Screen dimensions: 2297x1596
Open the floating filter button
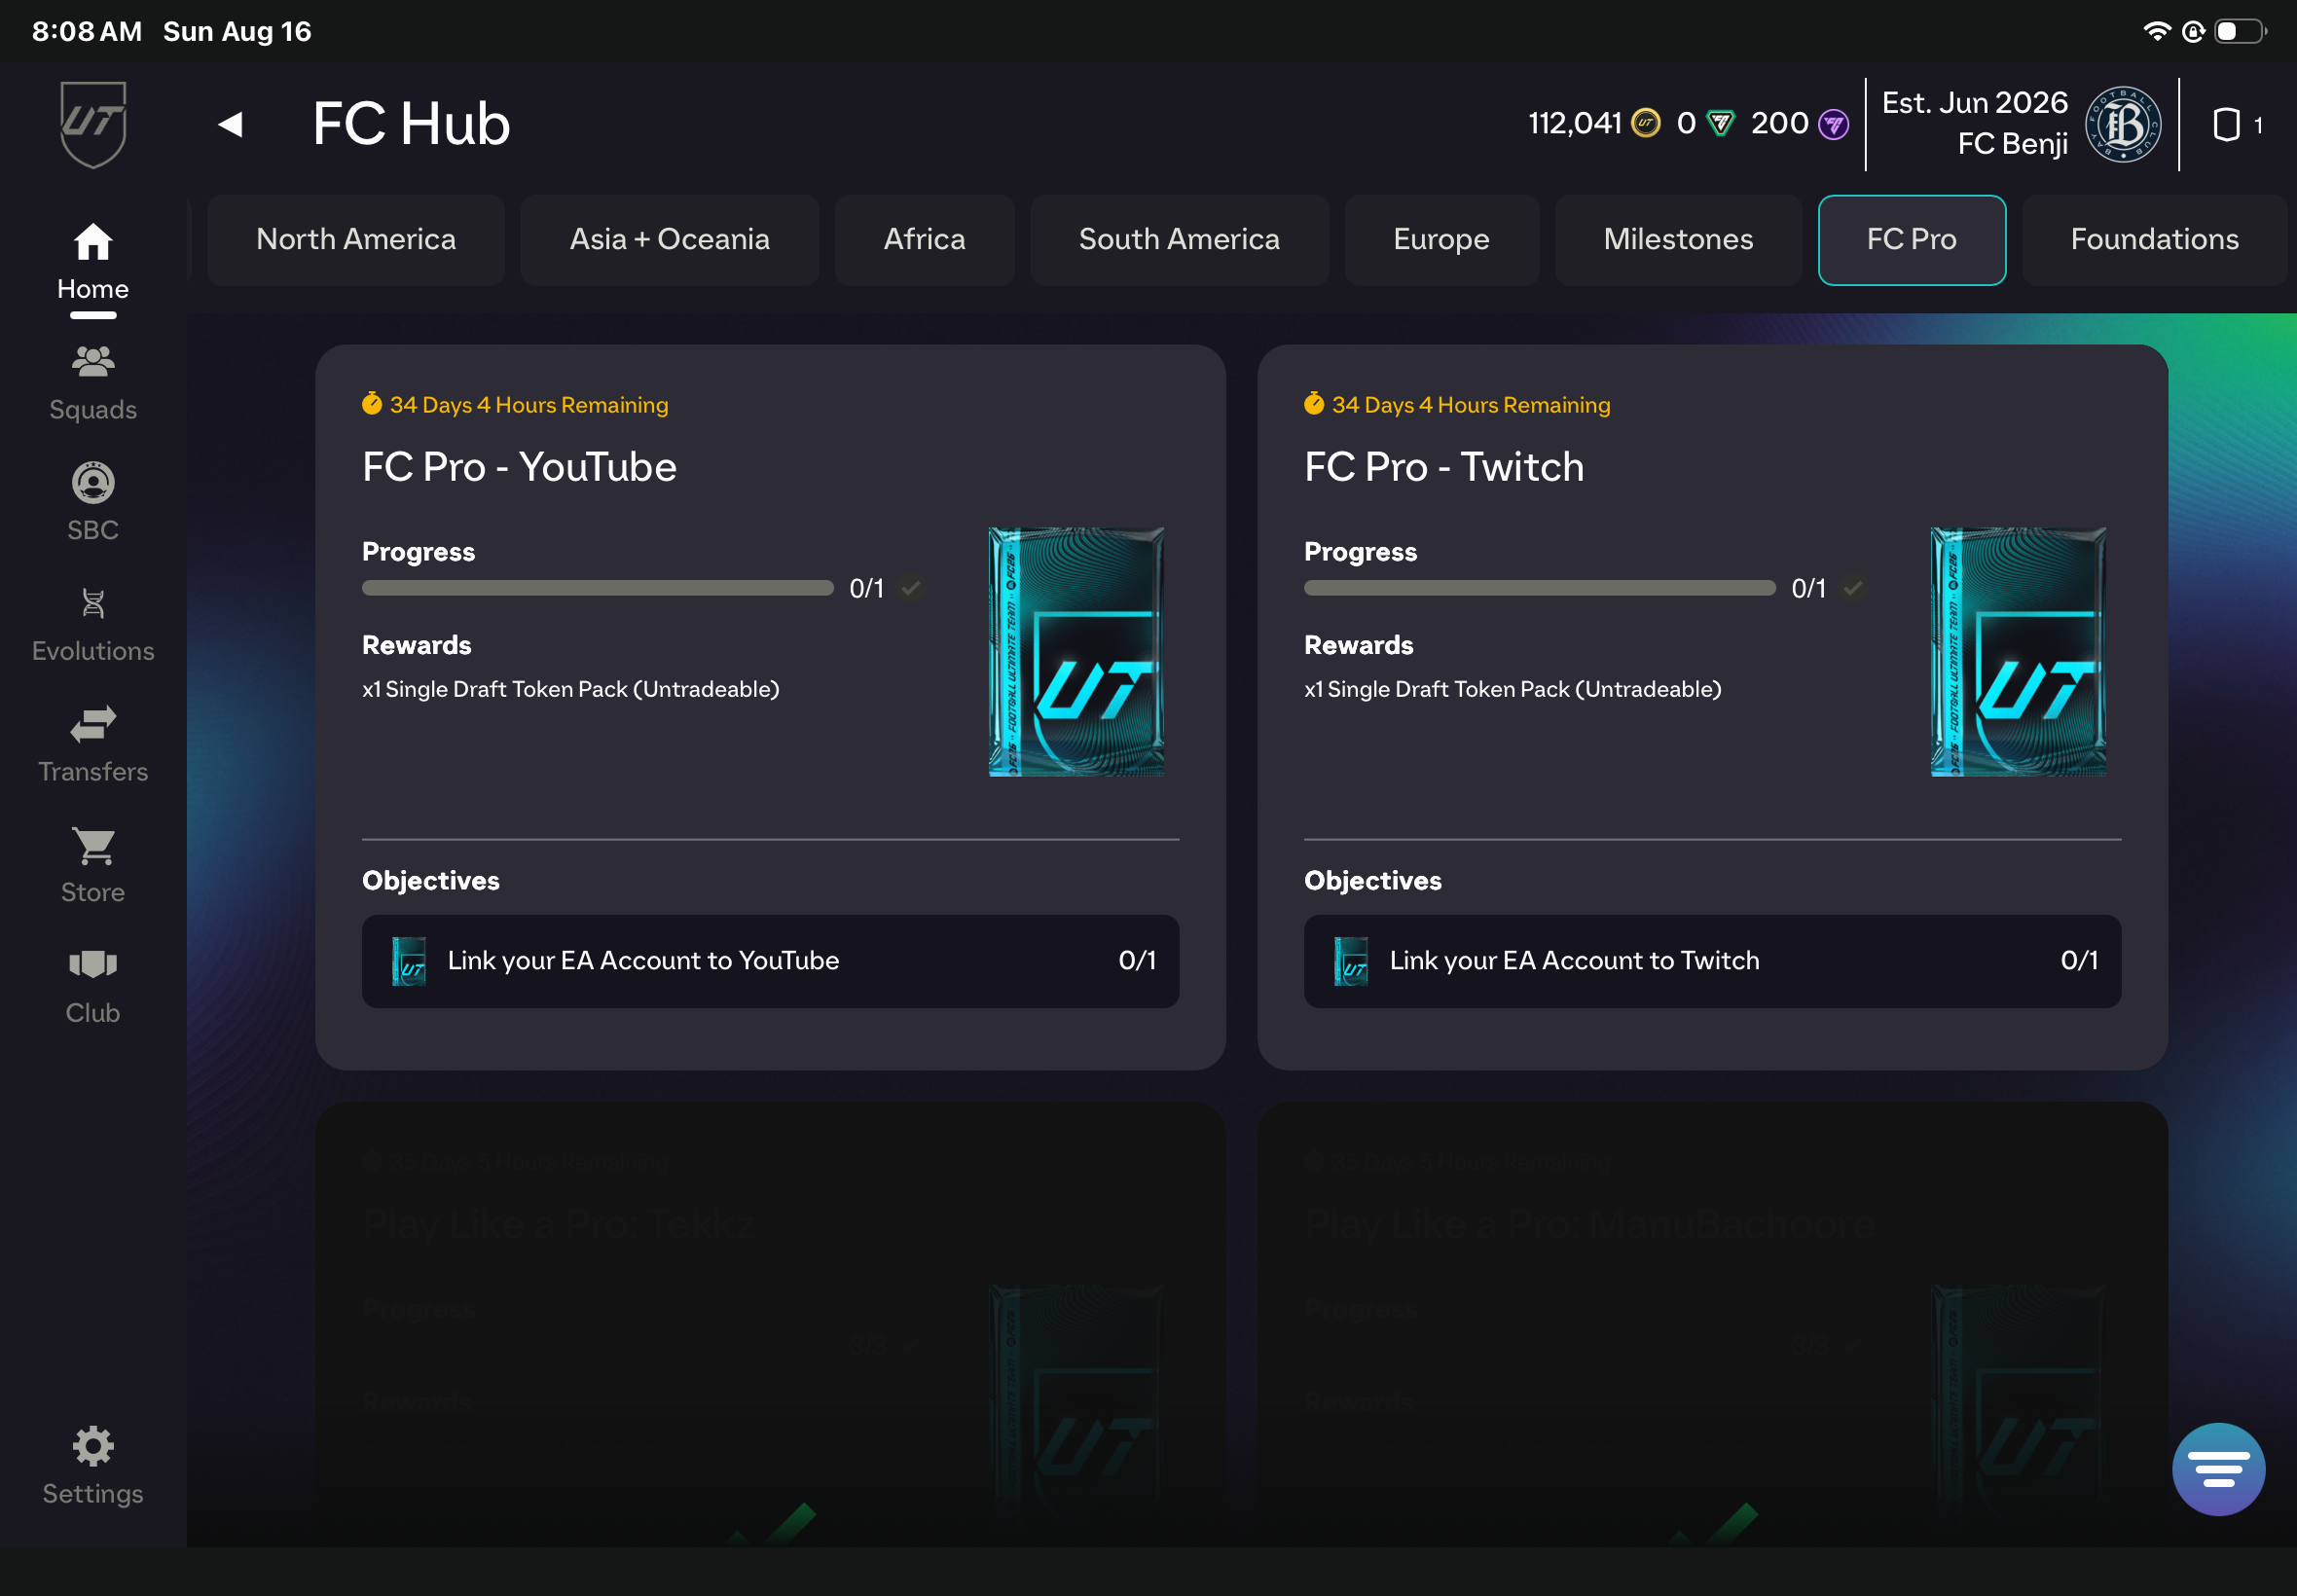(x=2218, y=1469)
